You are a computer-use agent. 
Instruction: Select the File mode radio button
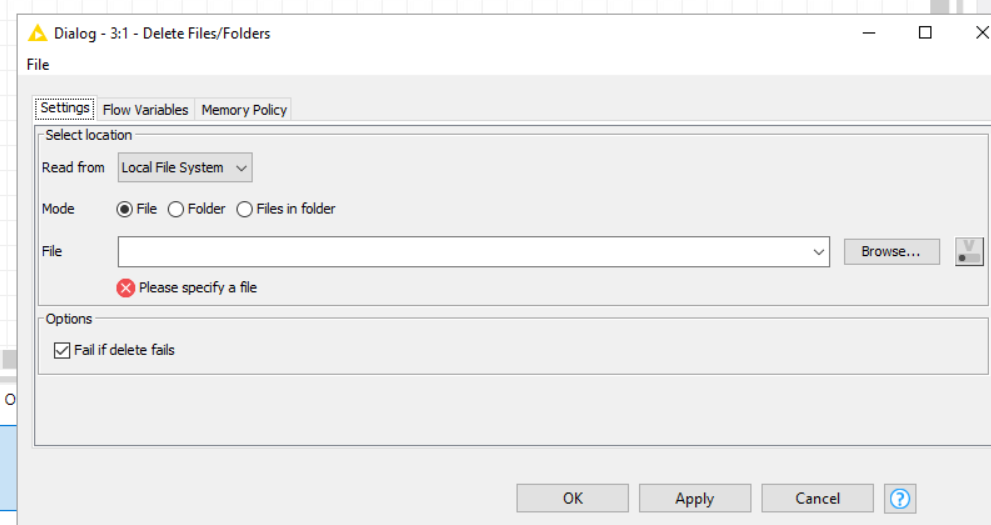click(x=125, y=209)
